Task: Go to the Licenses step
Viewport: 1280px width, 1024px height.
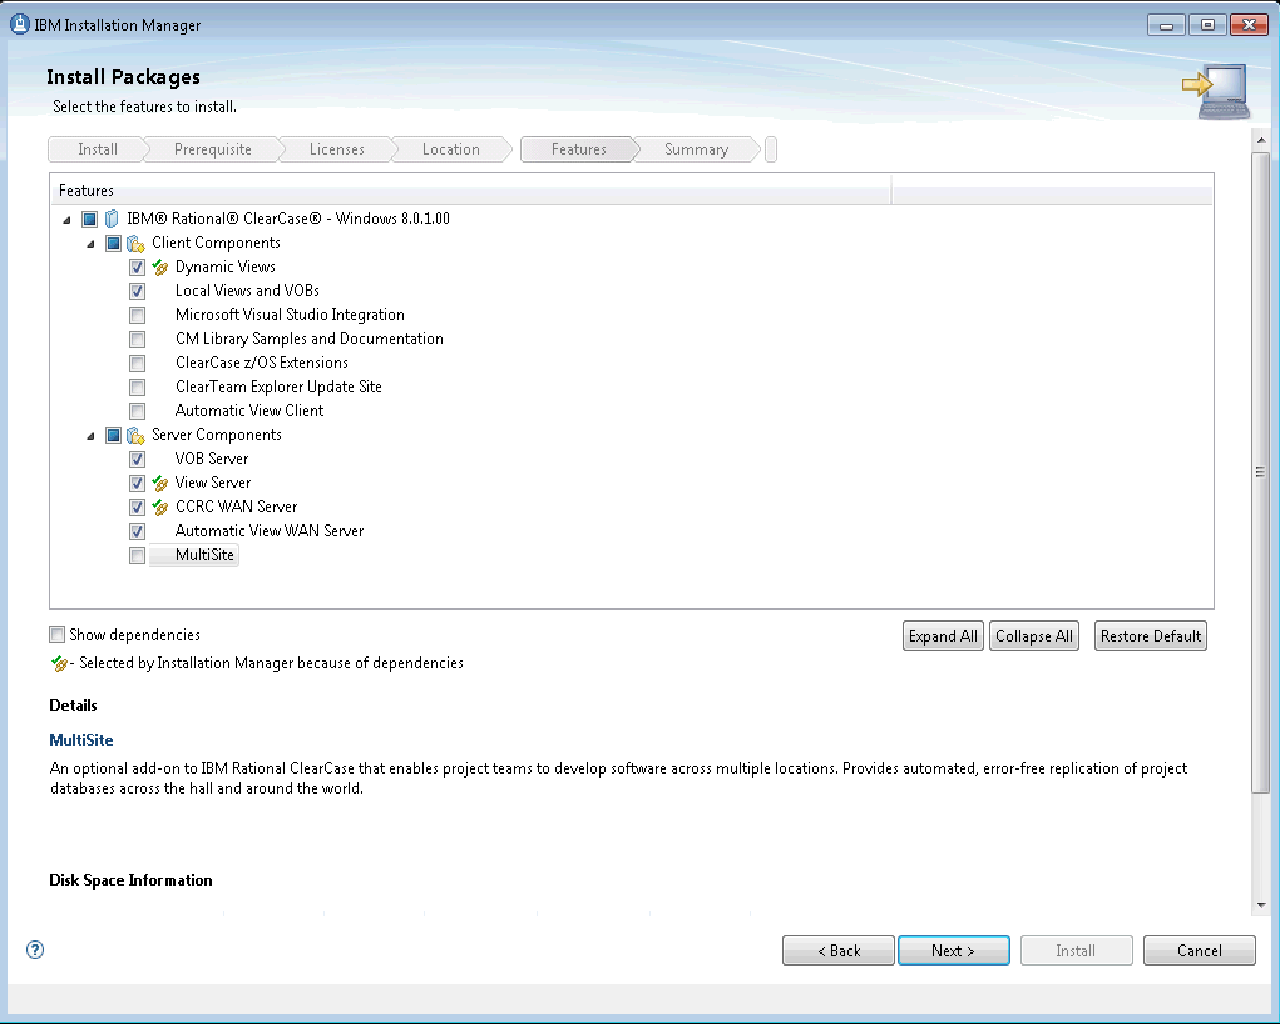Action: [x=337, y=149]
